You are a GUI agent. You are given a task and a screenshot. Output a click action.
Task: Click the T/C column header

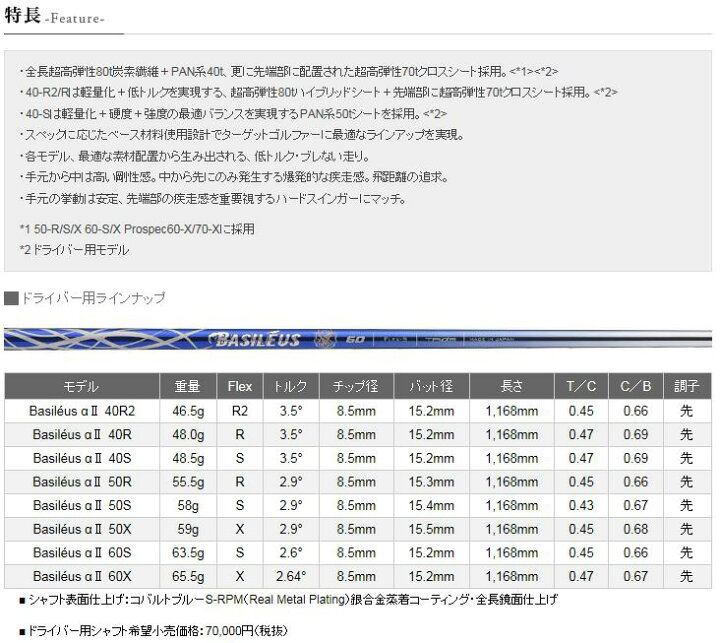(x=581, y=386)
